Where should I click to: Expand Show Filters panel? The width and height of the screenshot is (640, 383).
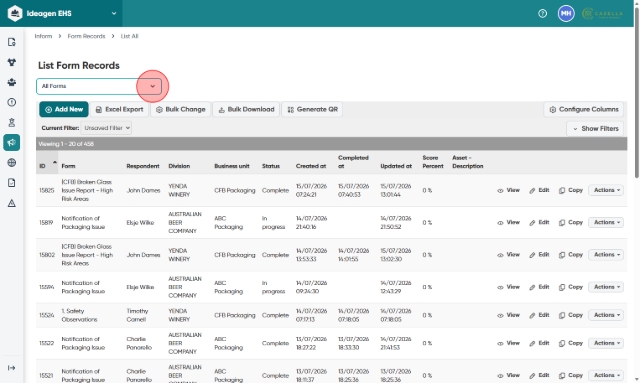(x=595, y=129)
